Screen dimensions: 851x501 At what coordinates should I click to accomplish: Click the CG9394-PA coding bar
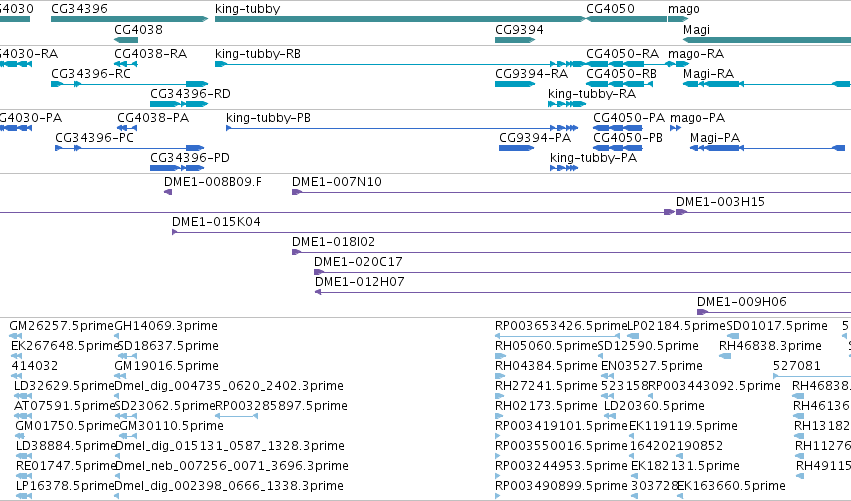(x=517, y=148)
